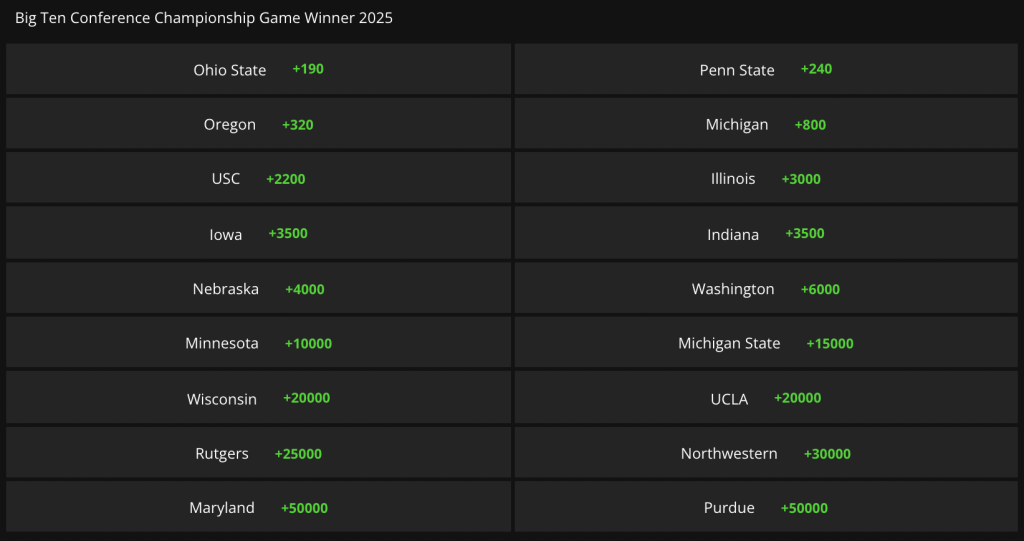Add Oregon +320 to bet slip
The image size is (1024, 541).
258,125
